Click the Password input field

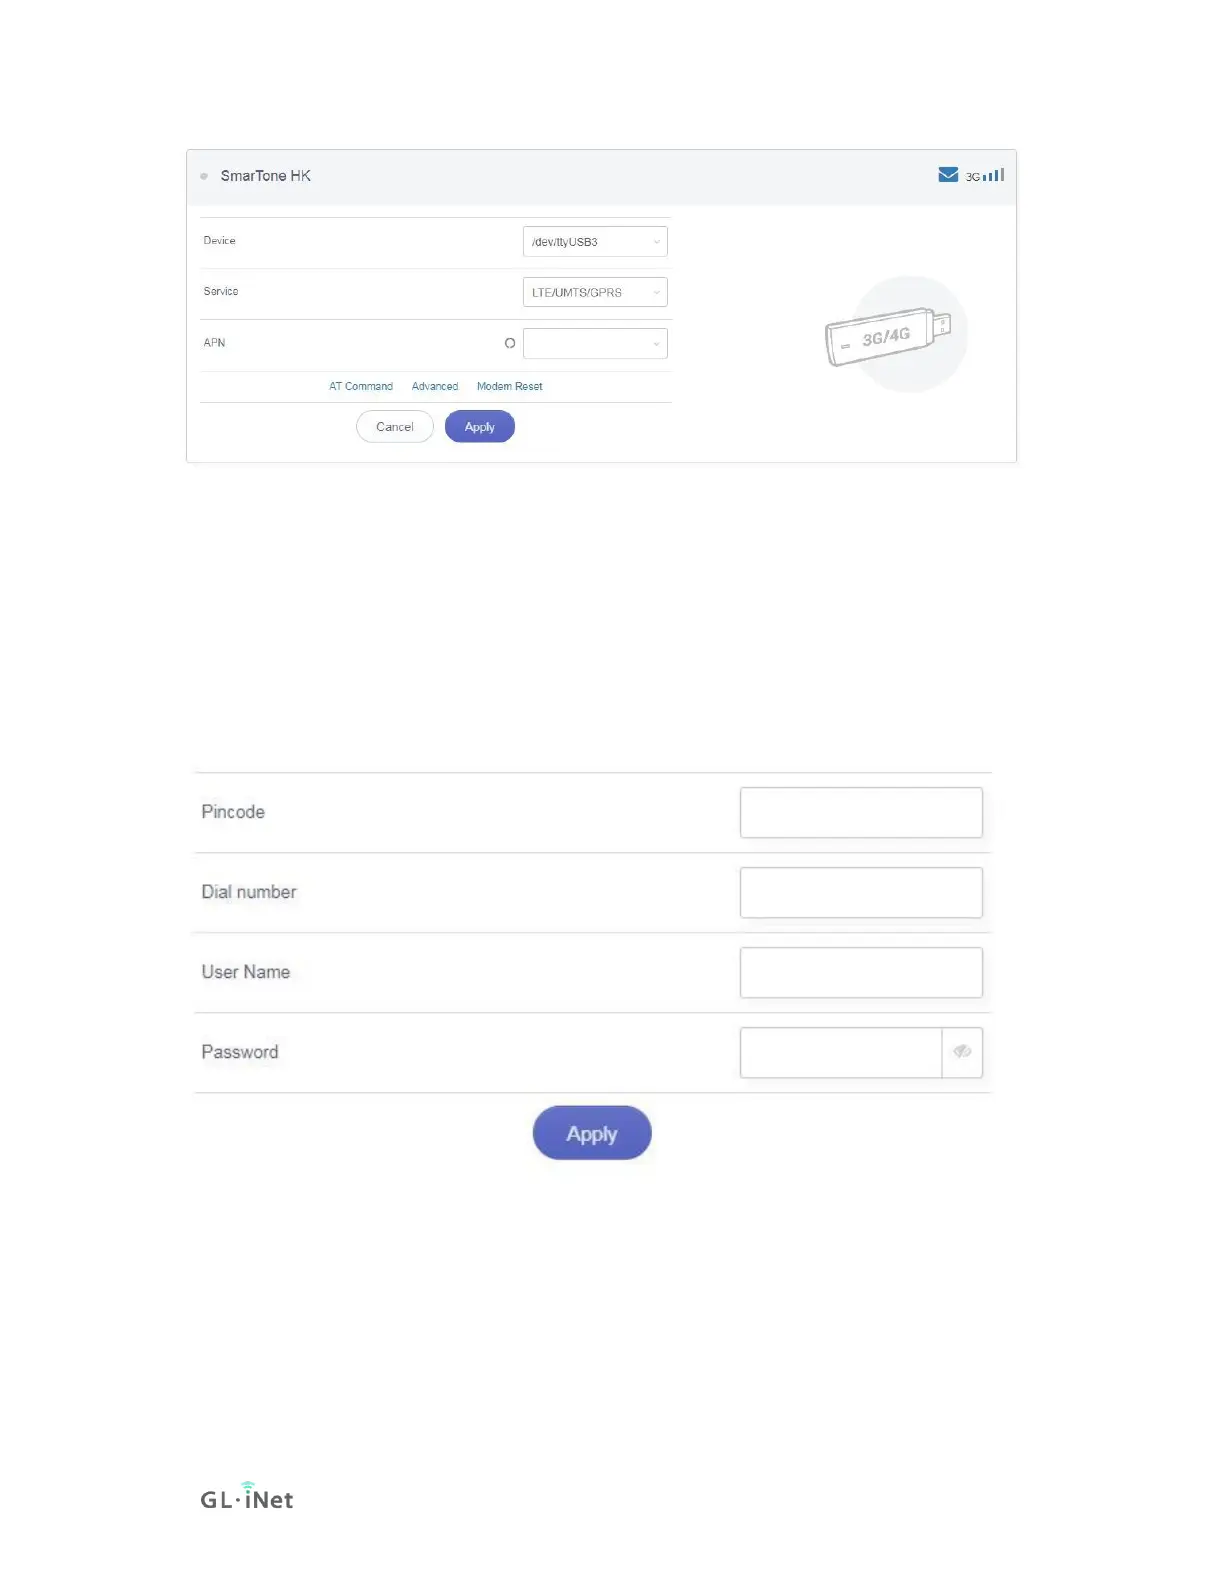(x=841, y=1052)
